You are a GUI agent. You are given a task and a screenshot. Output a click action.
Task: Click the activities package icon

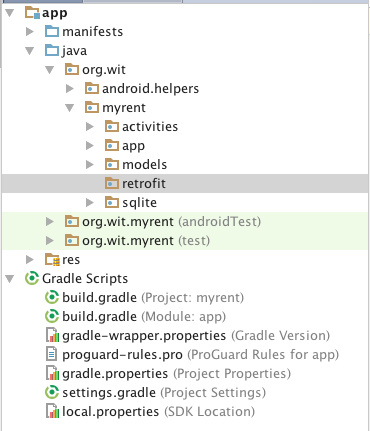tap(112, 126)
